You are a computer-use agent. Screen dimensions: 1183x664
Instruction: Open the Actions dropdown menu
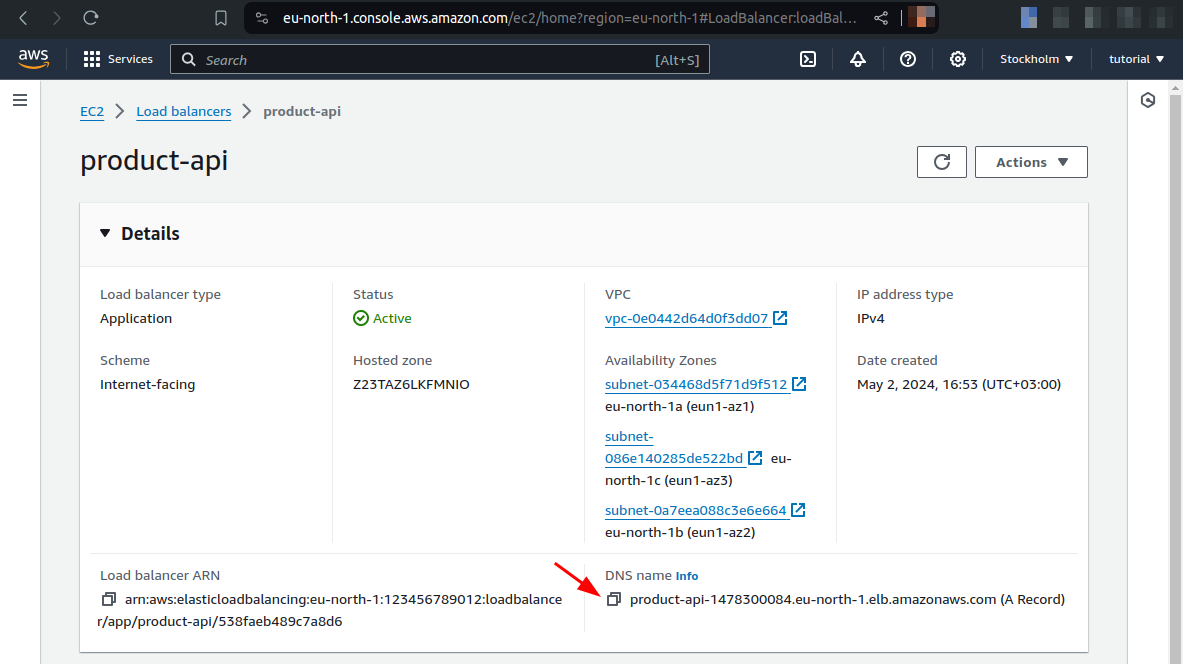click(x=1031, y=162)
